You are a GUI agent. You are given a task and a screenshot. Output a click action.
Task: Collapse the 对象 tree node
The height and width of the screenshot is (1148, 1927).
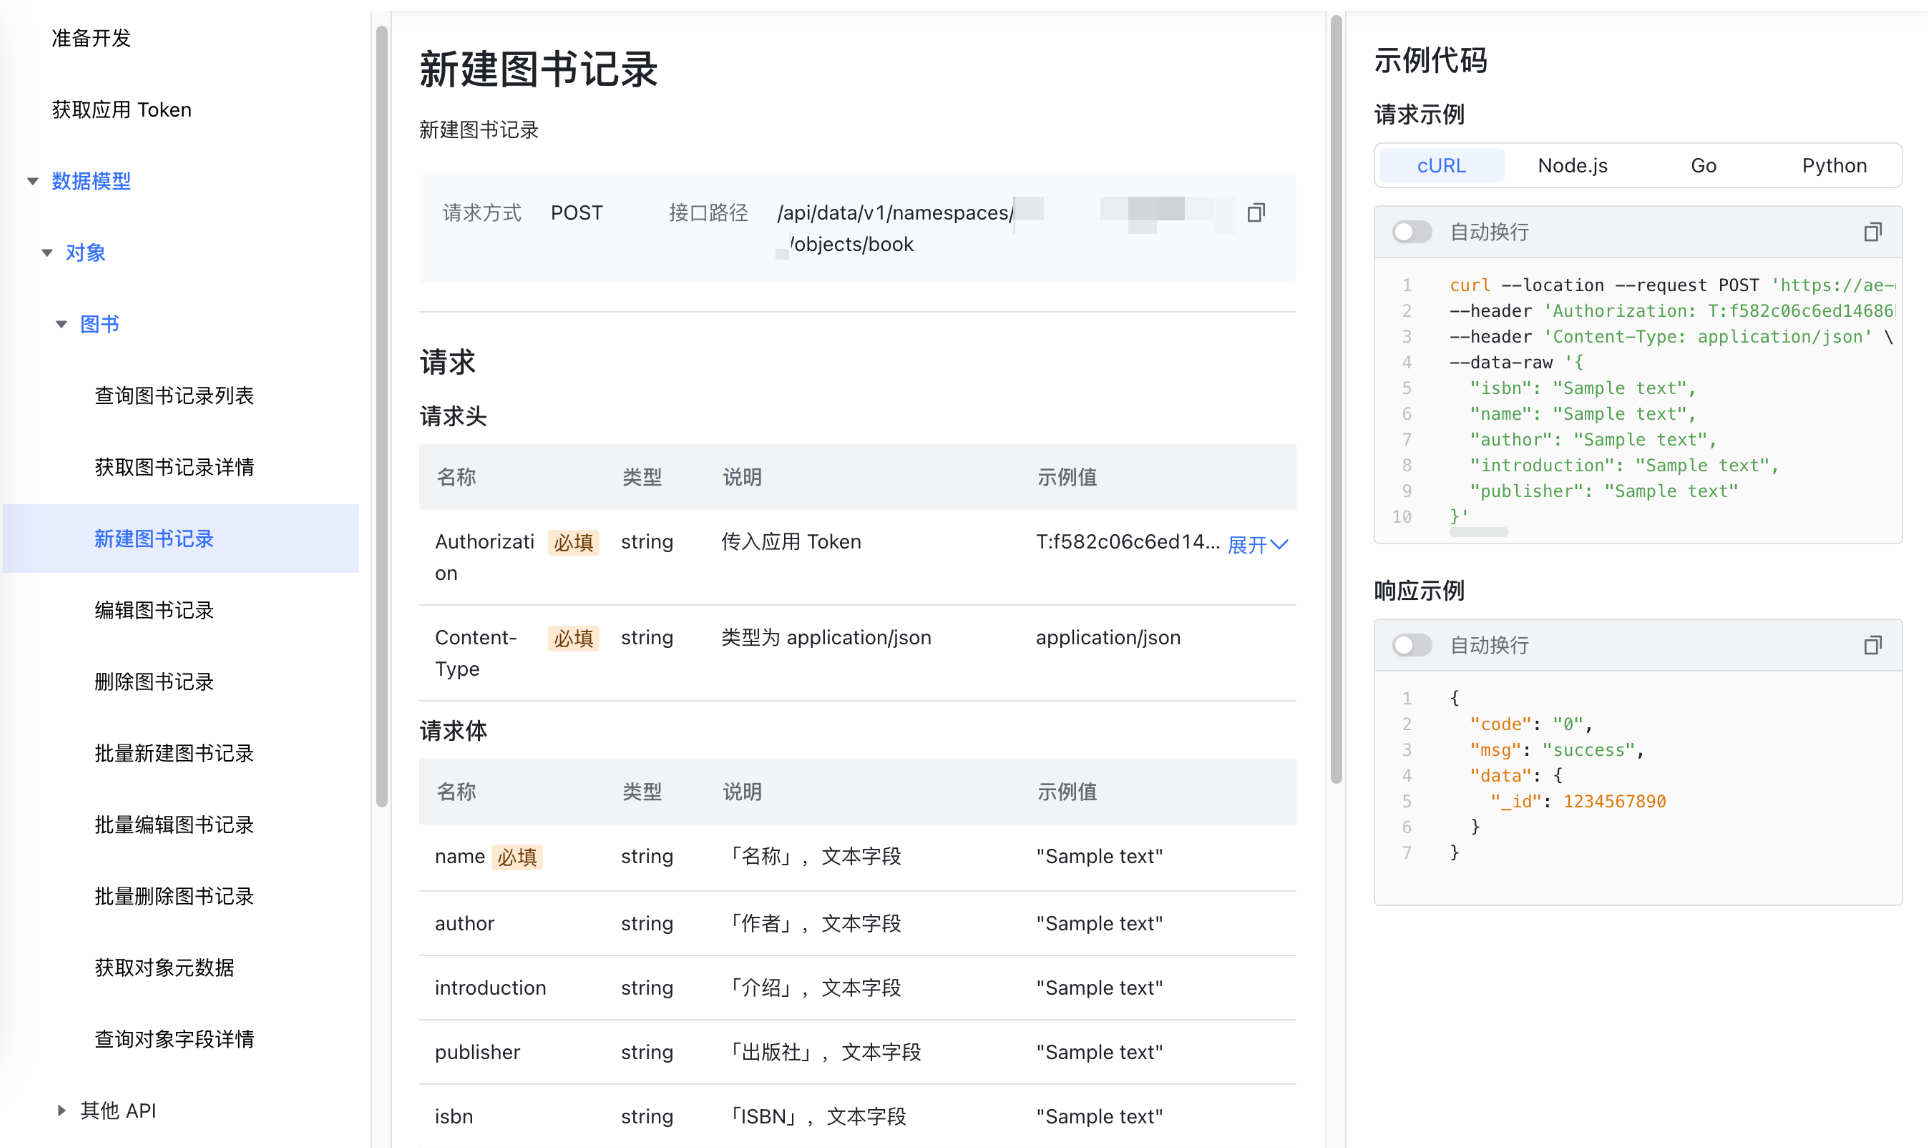[47, 253]
